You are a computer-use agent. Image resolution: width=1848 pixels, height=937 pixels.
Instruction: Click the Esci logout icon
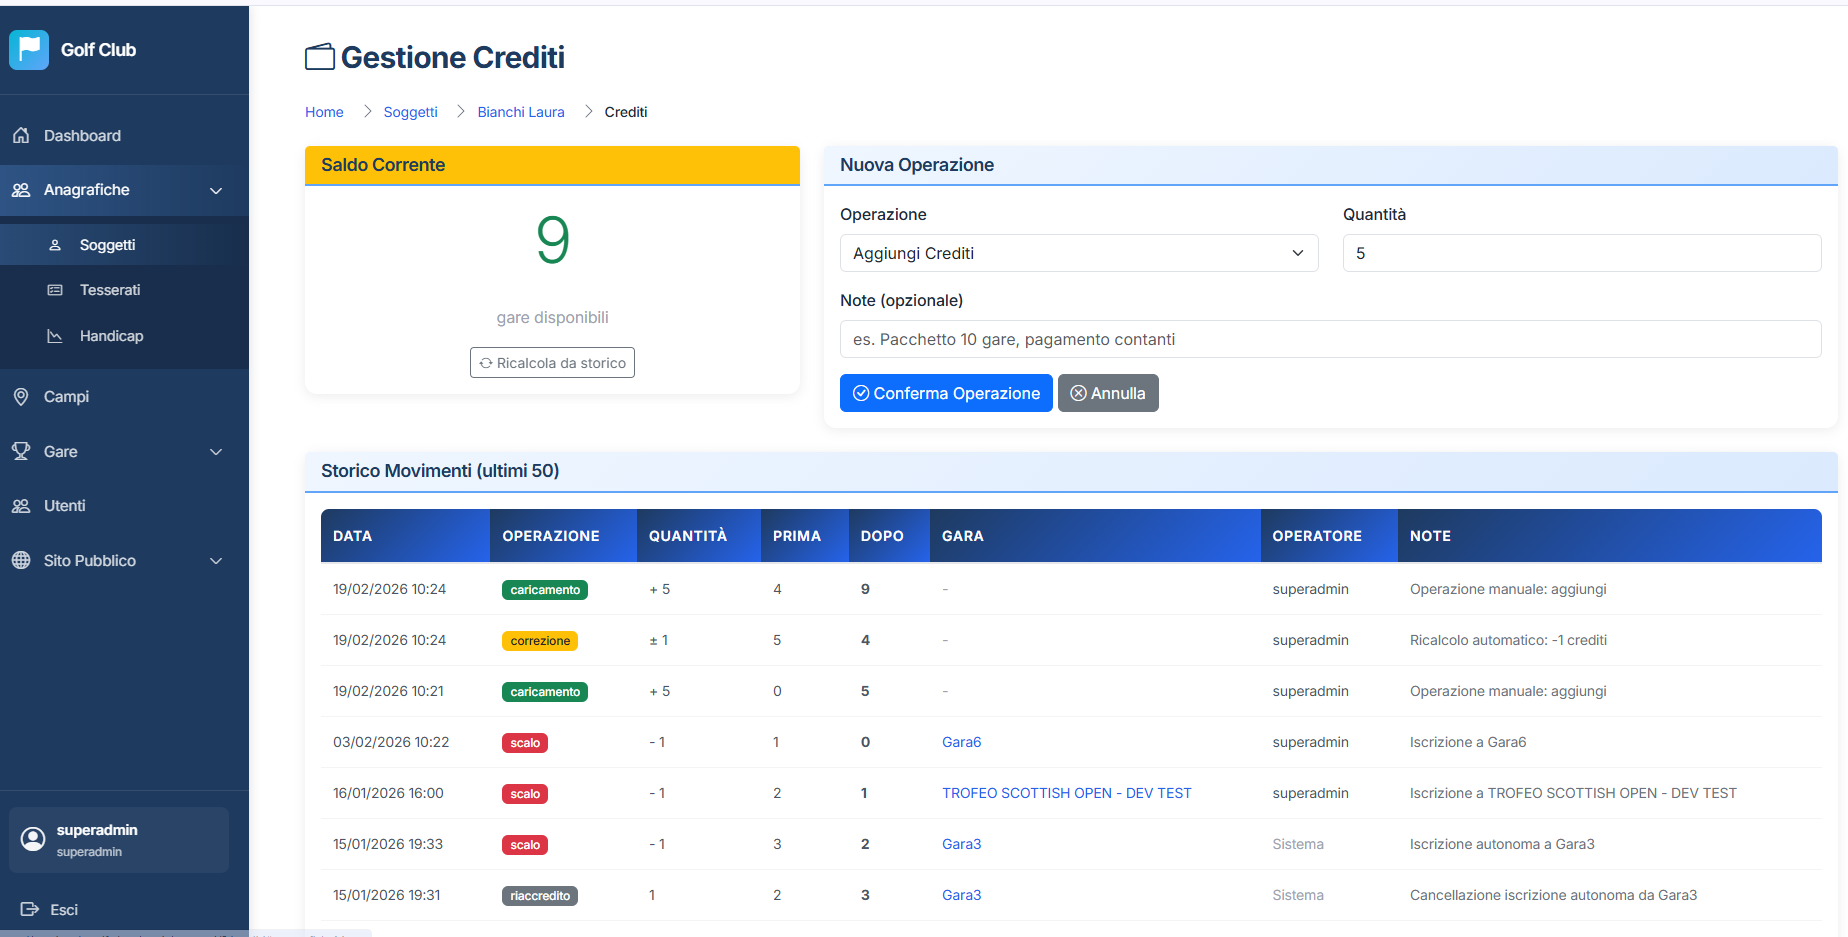29,909
